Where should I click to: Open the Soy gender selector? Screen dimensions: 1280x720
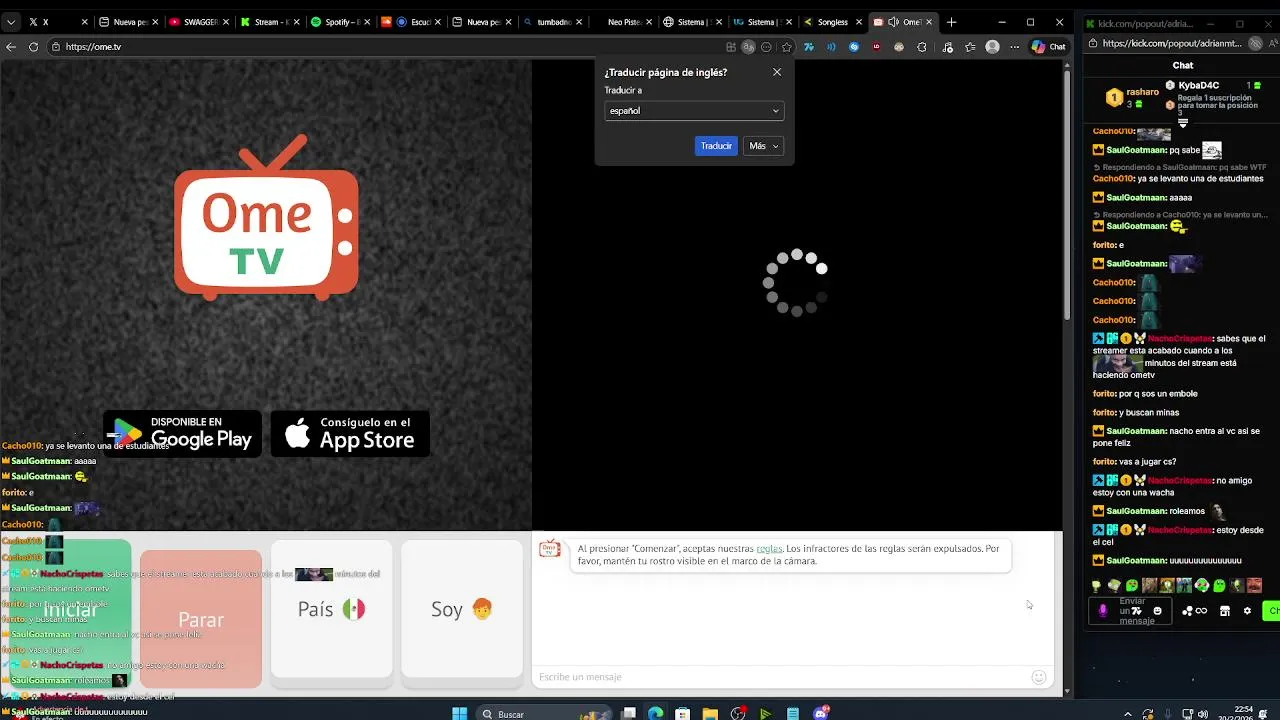[x=462, y=609]
